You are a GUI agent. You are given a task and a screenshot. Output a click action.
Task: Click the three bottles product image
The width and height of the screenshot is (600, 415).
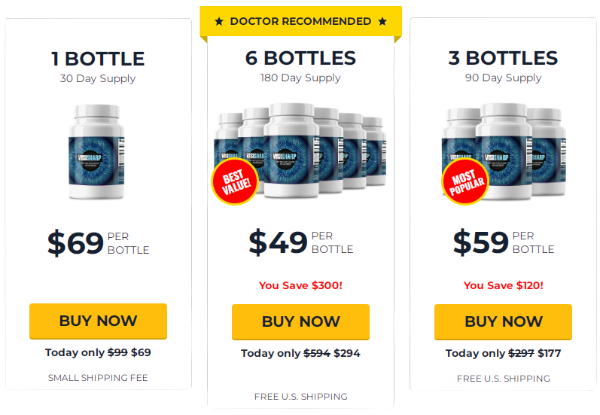(x=504, y=151)
